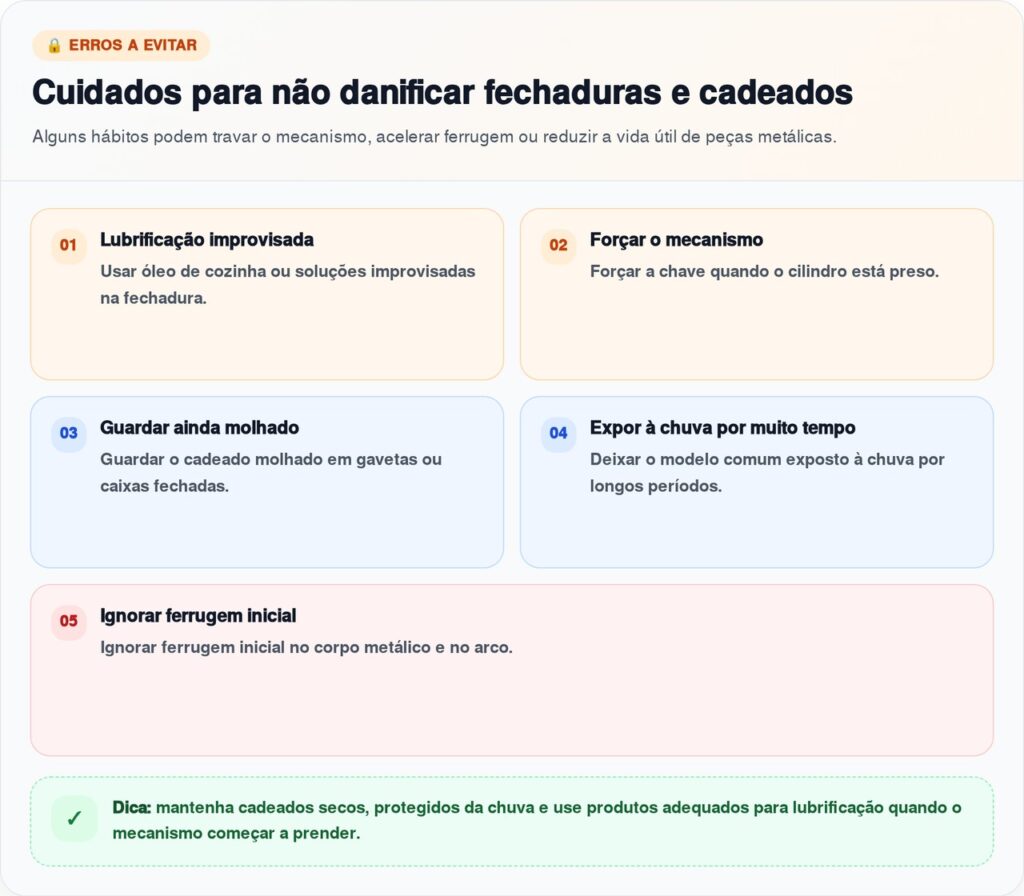Screen dimensions: 1024x896
Task: Click the bold 'Dica:' label in the green tip
Action: 131,807
